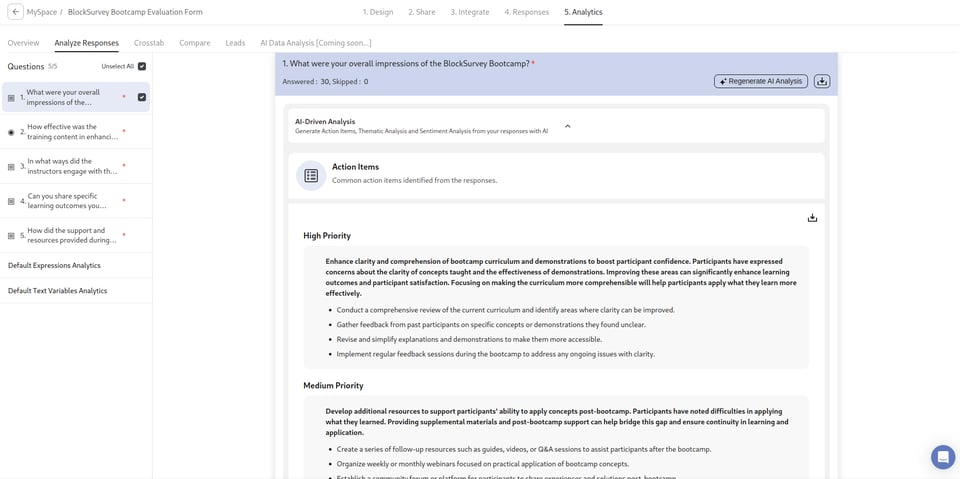Open Default Expressions Analytics

click(54, 265)
